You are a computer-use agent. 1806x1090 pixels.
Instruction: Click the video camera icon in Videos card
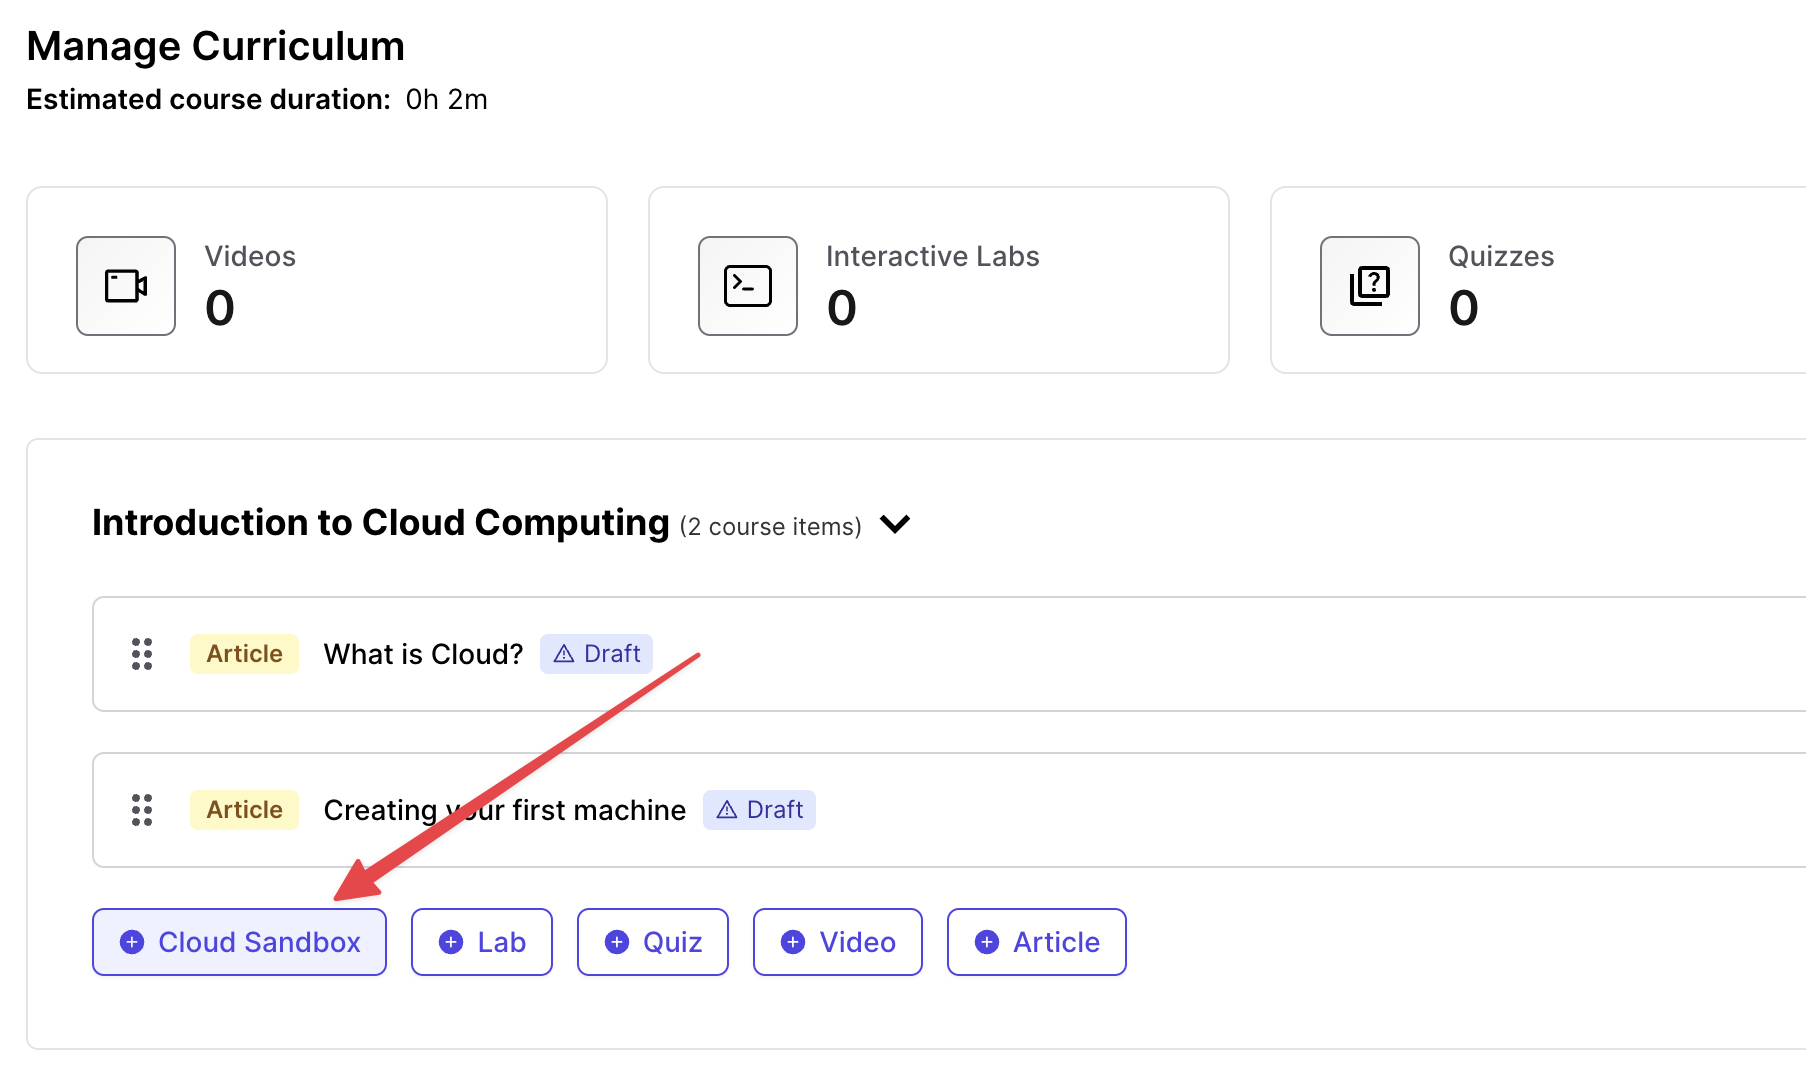(126, 286)
